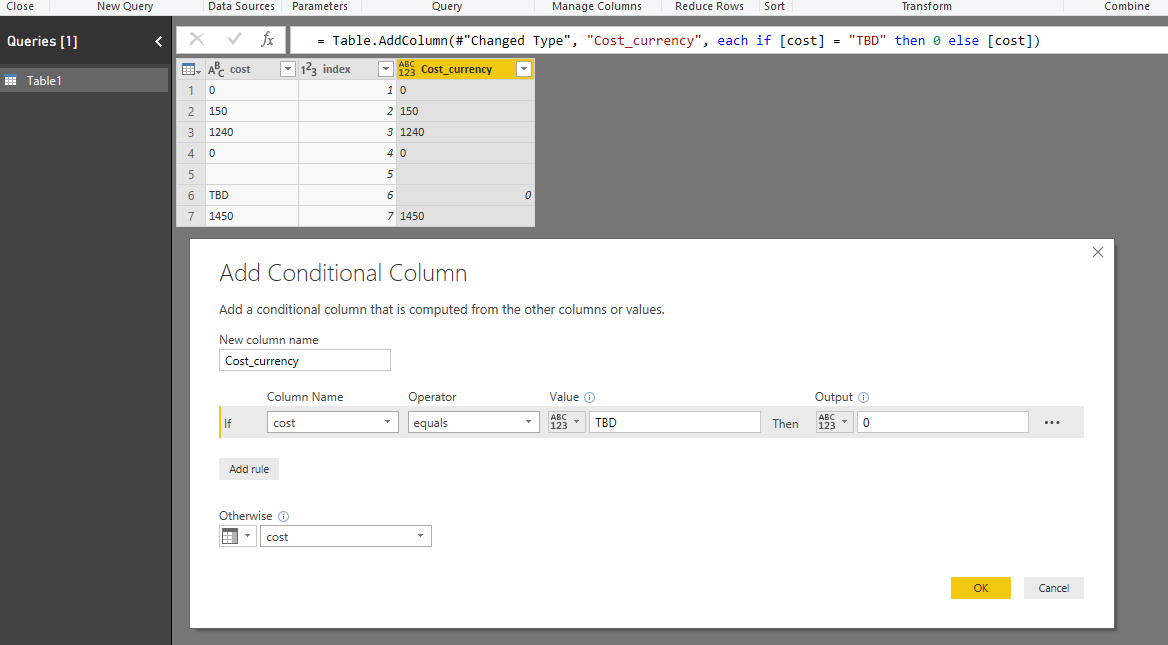Screen dimensions: 1168x645
Task: Open the Reduce Rows ribbon group
Action: tap(709, 6)
